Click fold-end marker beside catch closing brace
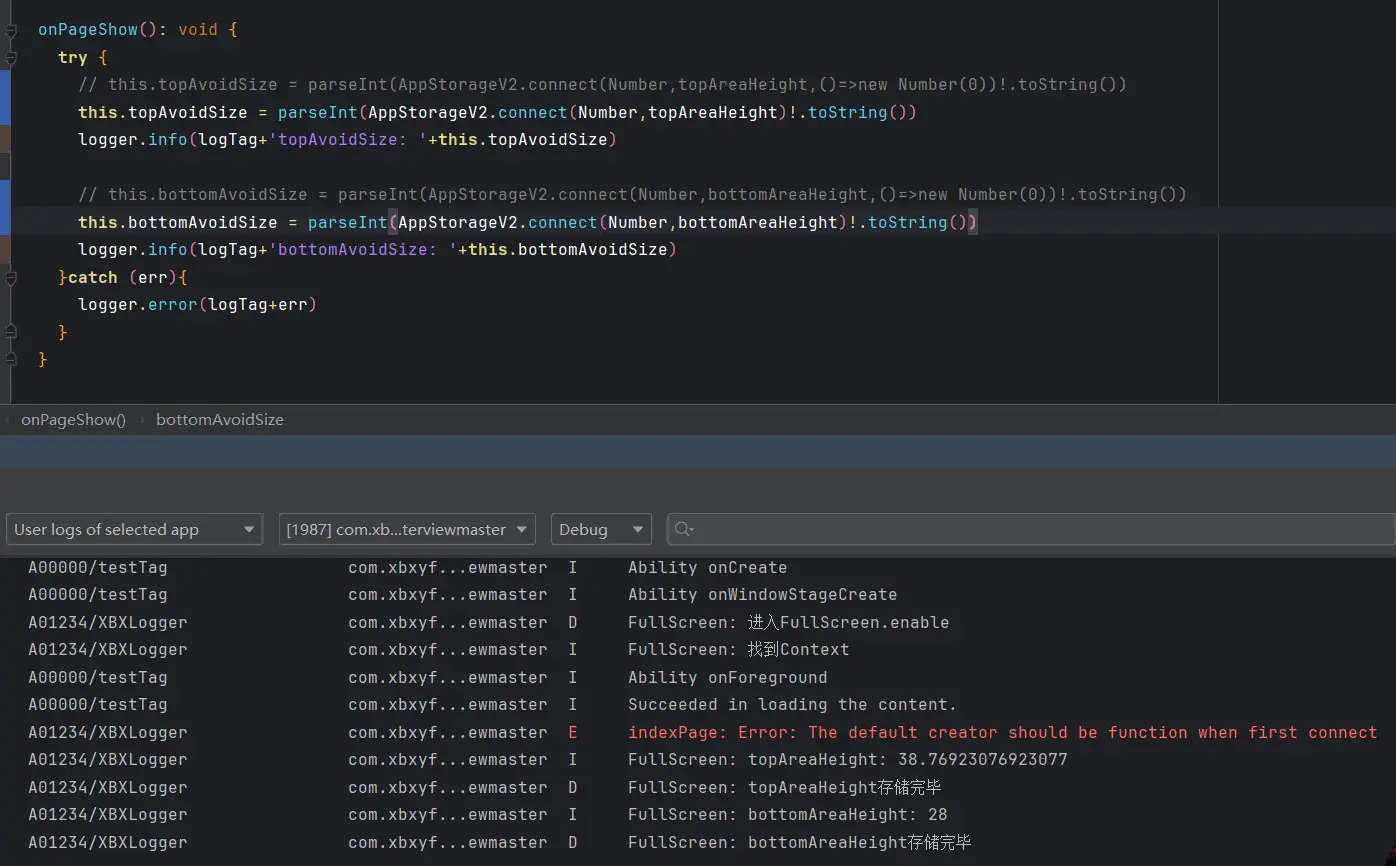Viewport: 1396px width, 866px height. [x=11, y=331]
